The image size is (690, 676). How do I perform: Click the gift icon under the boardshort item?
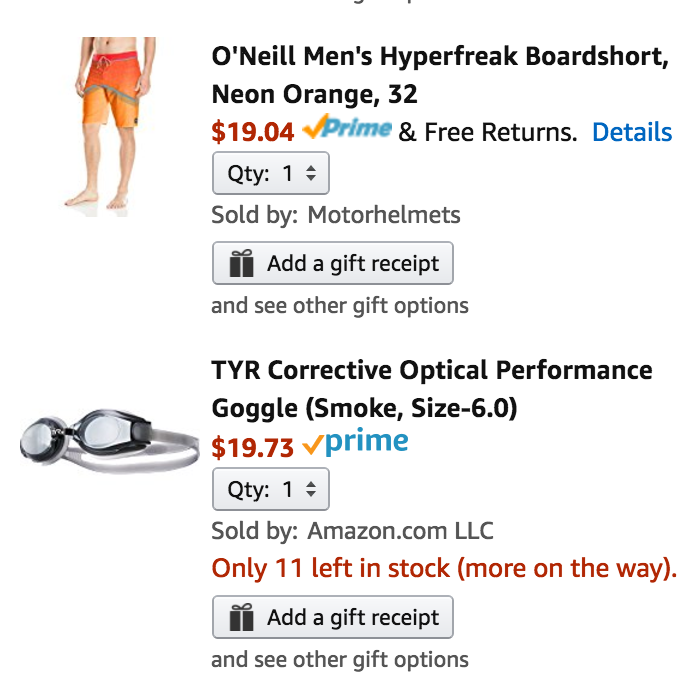[x=241, y=264]
